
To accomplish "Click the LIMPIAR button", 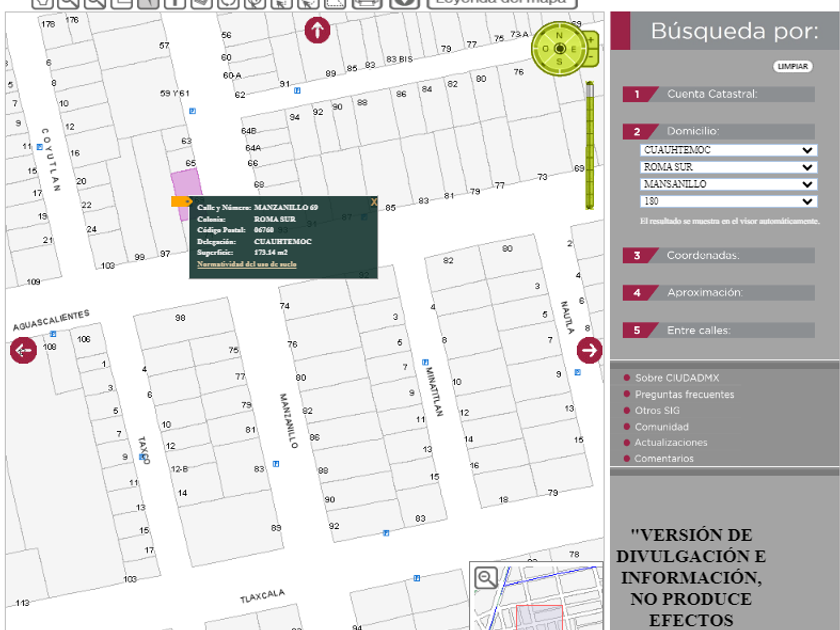I will click(x=792, y=66).
